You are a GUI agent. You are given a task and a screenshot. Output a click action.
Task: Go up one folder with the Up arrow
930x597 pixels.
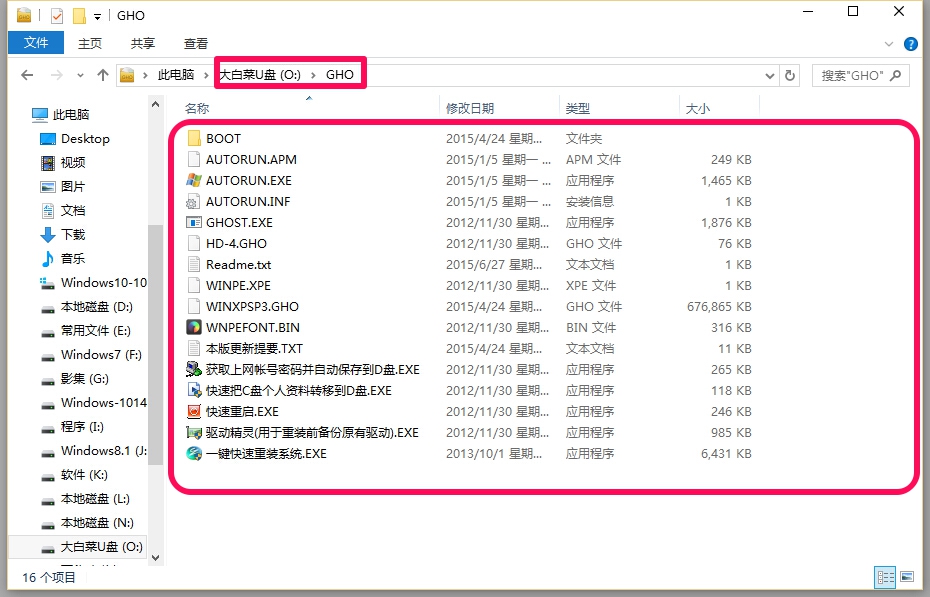(103, 74)
